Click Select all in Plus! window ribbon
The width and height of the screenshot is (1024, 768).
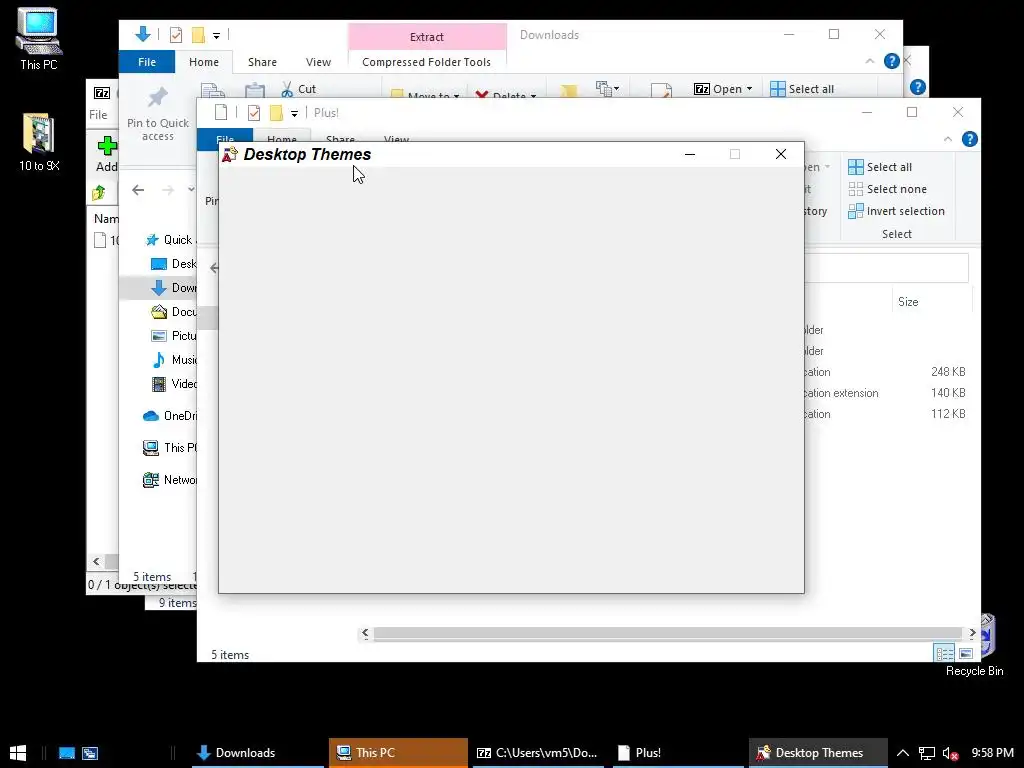(x=880, y=167)
